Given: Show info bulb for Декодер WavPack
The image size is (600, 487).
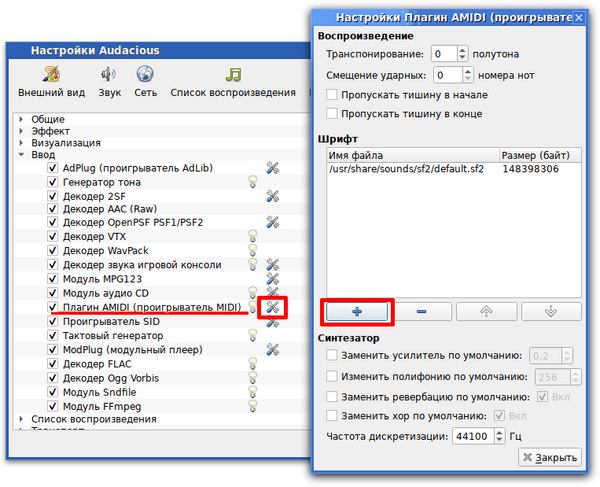Looking at the screenshot, I should coord(253,251).
